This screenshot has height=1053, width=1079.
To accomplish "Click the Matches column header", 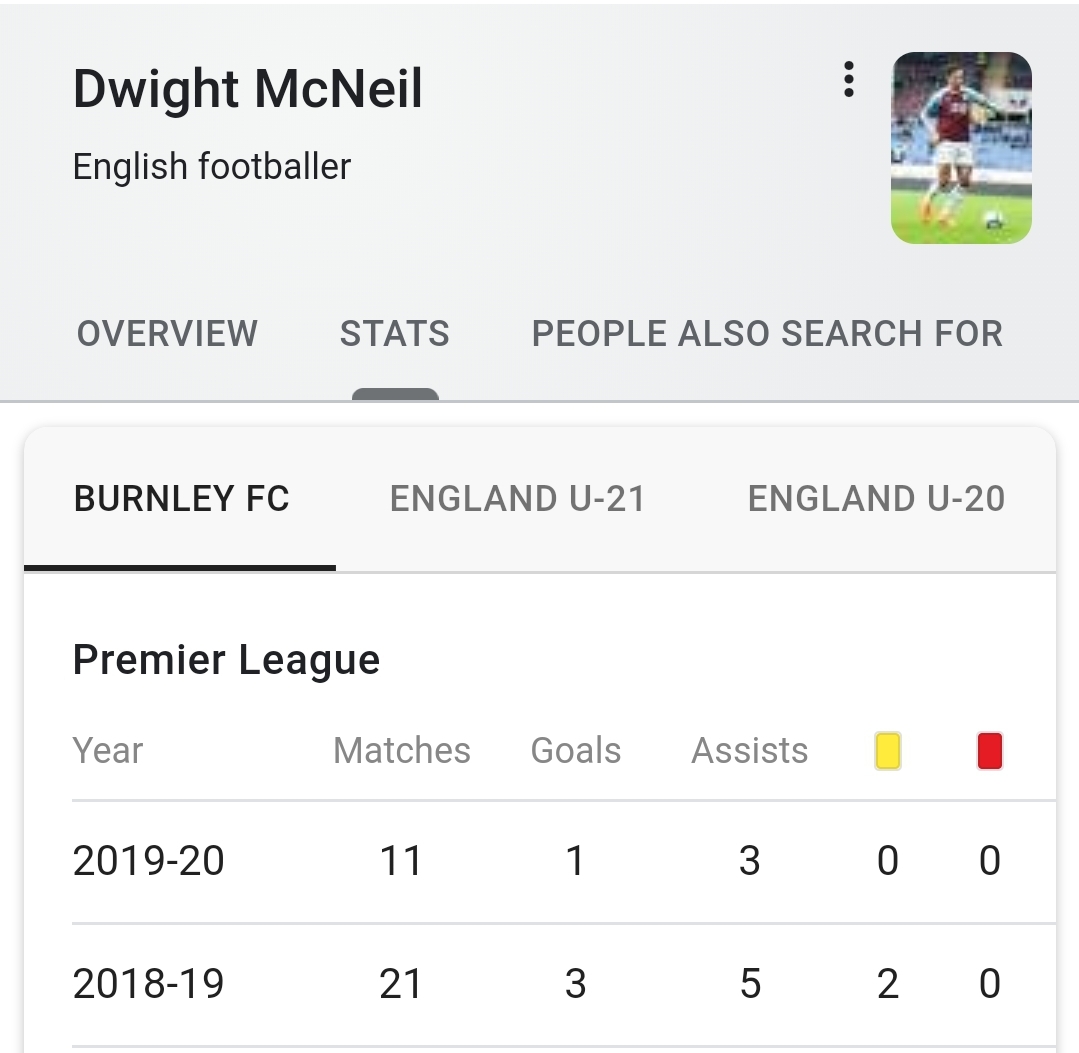I will click(x=401, y=750).
